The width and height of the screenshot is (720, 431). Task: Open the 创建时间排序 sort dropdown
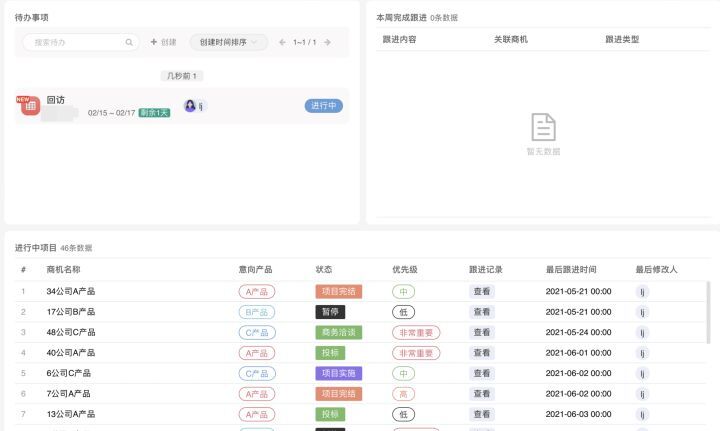(228, 43)
